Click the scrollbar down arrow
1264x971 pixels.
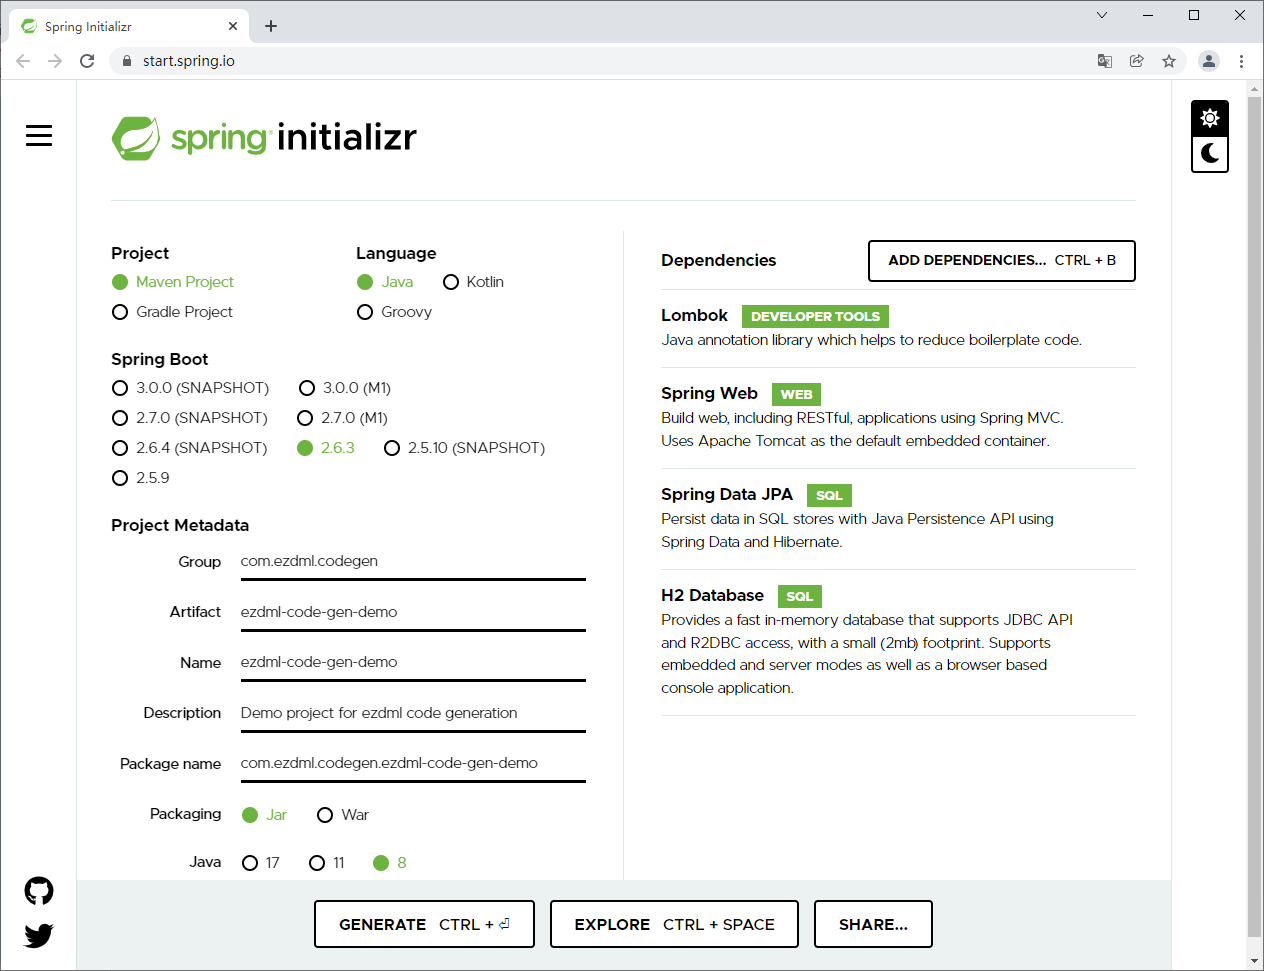[x=1254, y=961]
